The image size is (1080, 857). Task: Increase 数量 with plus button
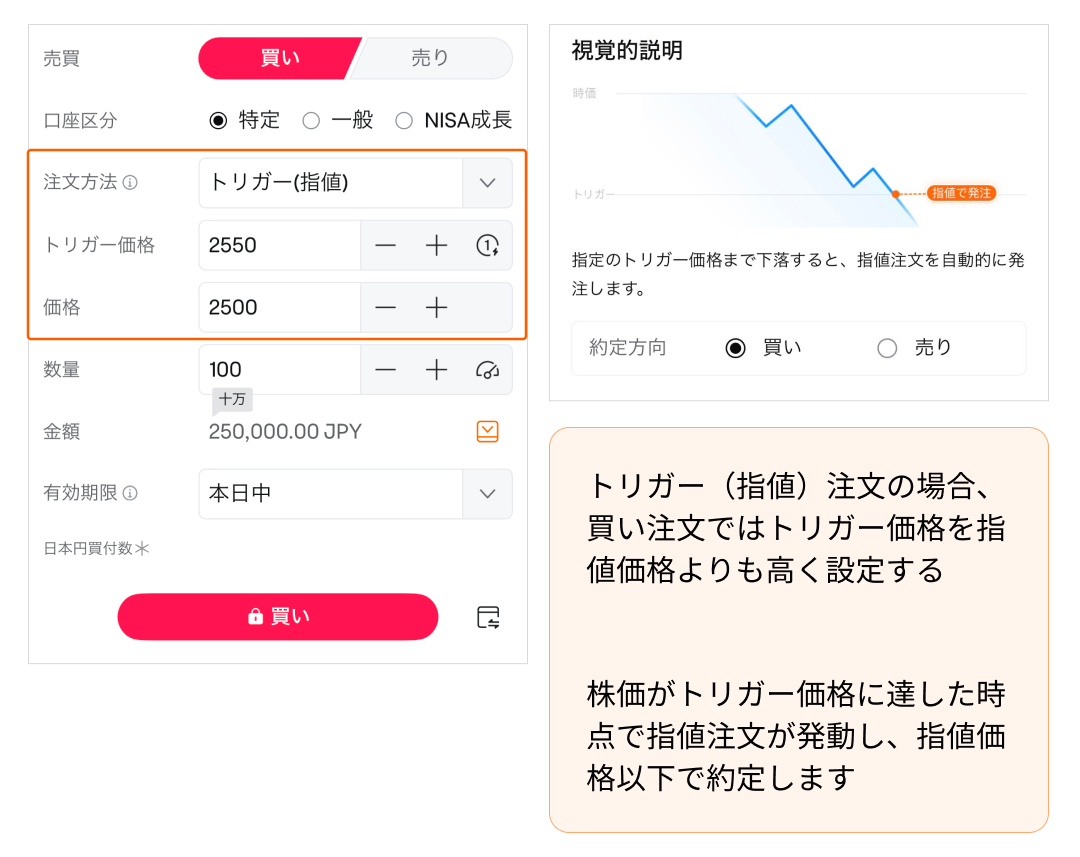point(436,370)
